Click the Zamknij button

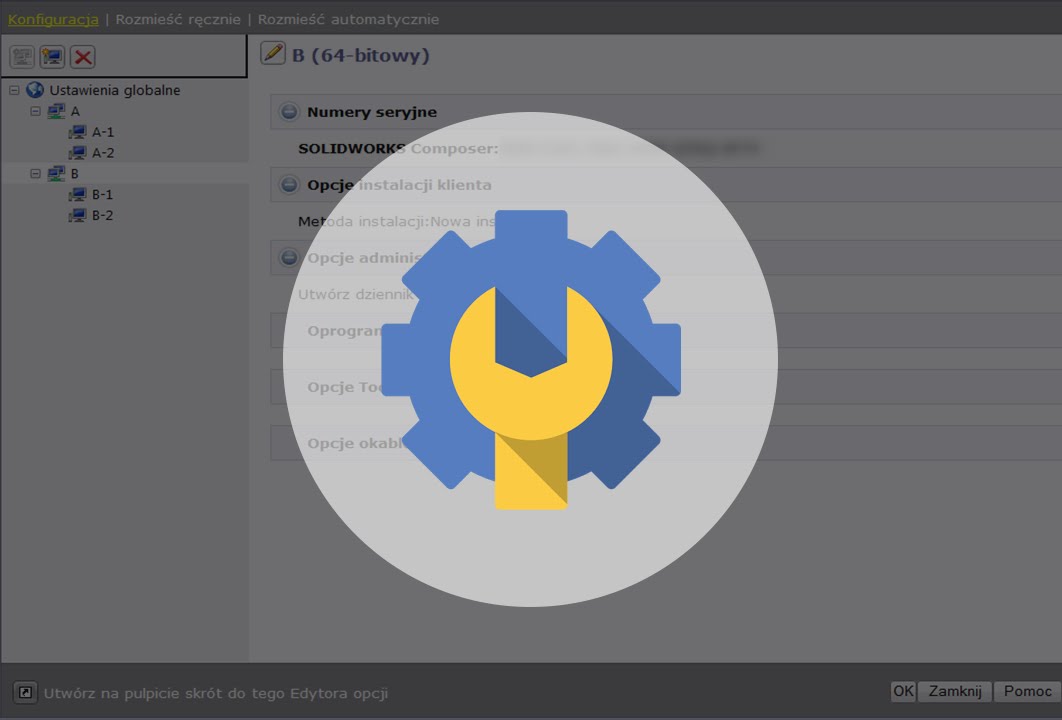[x=955, y=691]
